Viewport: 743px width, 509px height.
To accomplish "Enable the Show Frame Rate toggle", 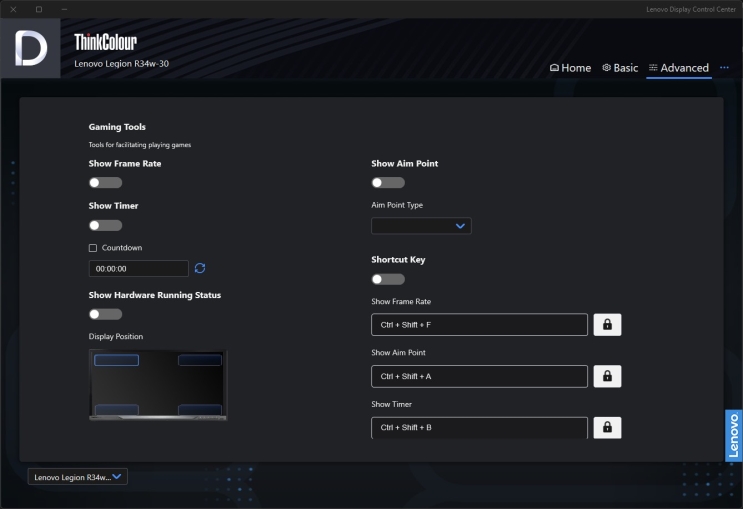I will (x=105, y=183).
